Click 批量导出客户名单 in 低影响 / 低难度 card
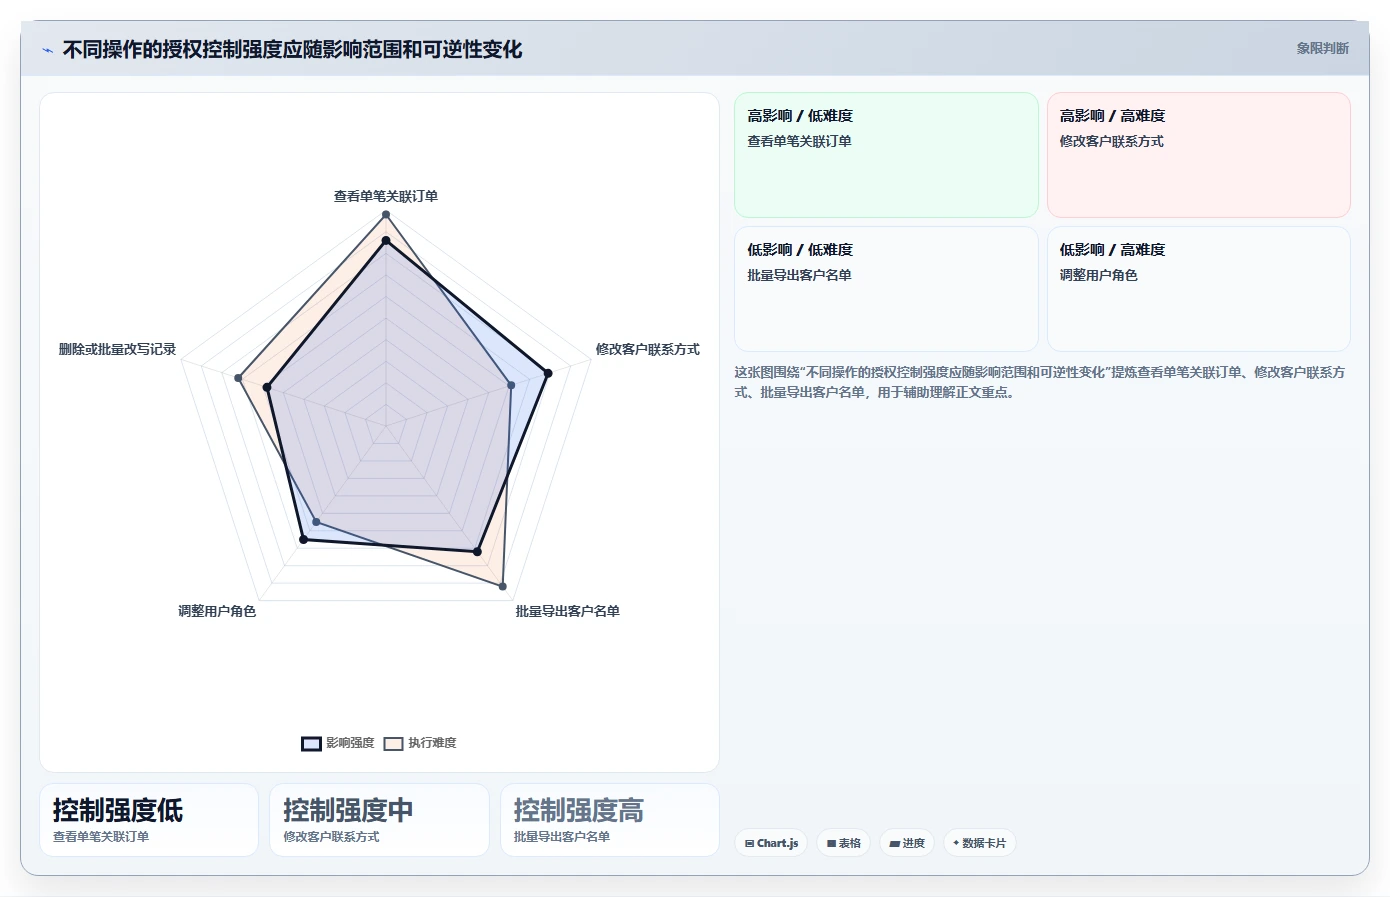This screenshot has width=1390, height=897. [799, 276]
